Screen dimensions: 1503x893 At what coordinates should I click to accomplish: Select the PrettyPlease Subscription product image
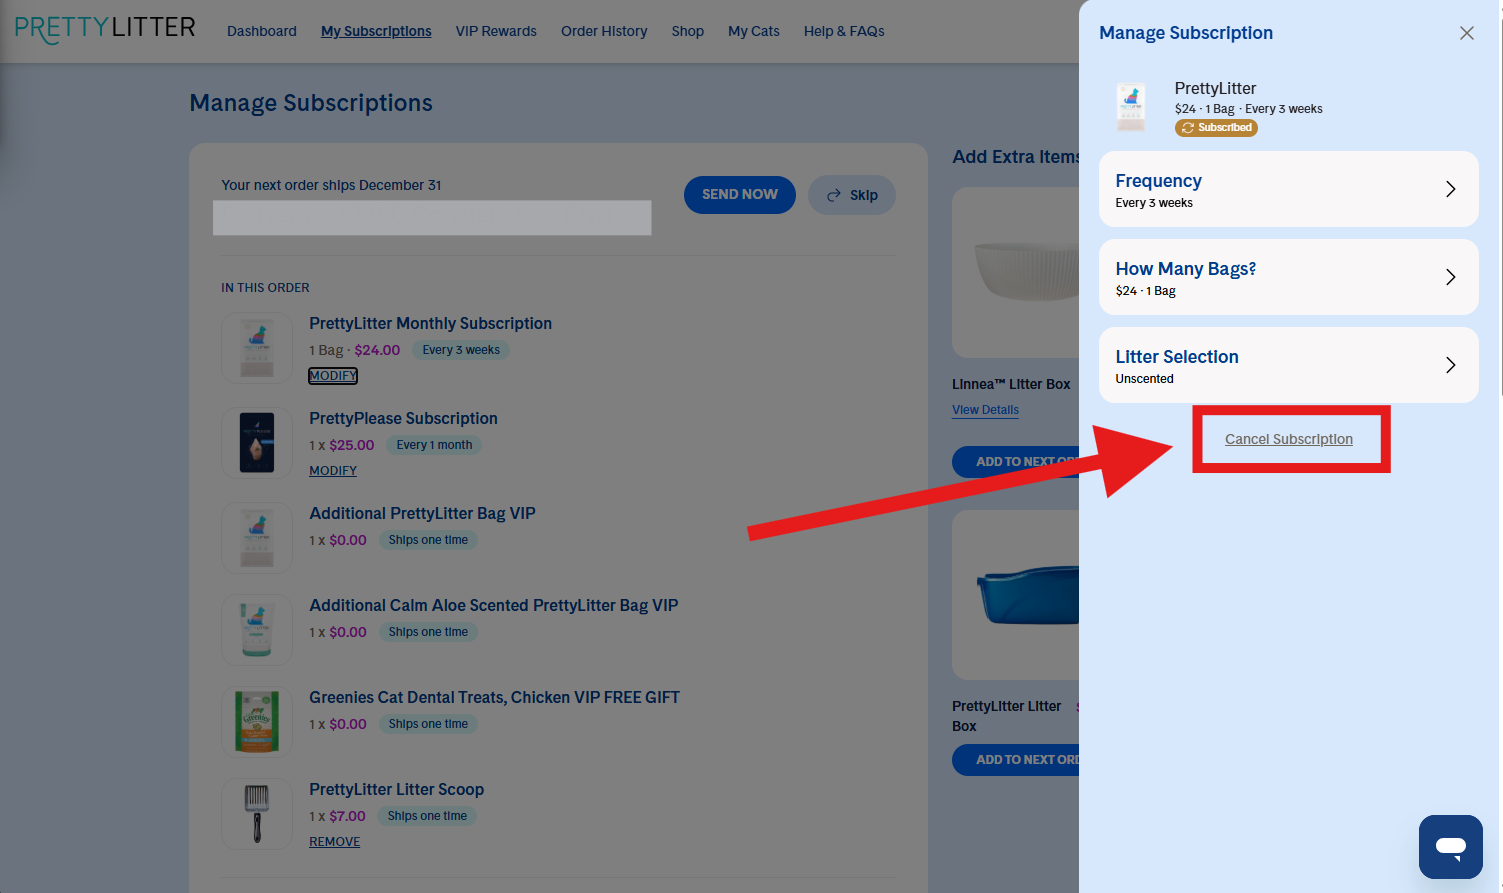pyautogui.click(x=257, y=442)
